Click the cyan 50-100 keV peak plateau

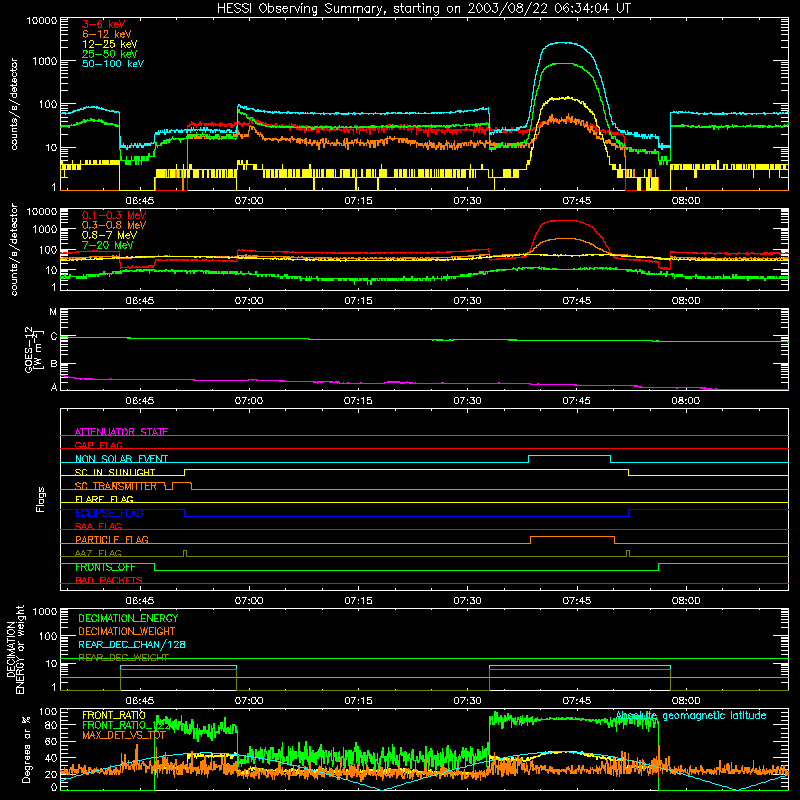[563, 43]
